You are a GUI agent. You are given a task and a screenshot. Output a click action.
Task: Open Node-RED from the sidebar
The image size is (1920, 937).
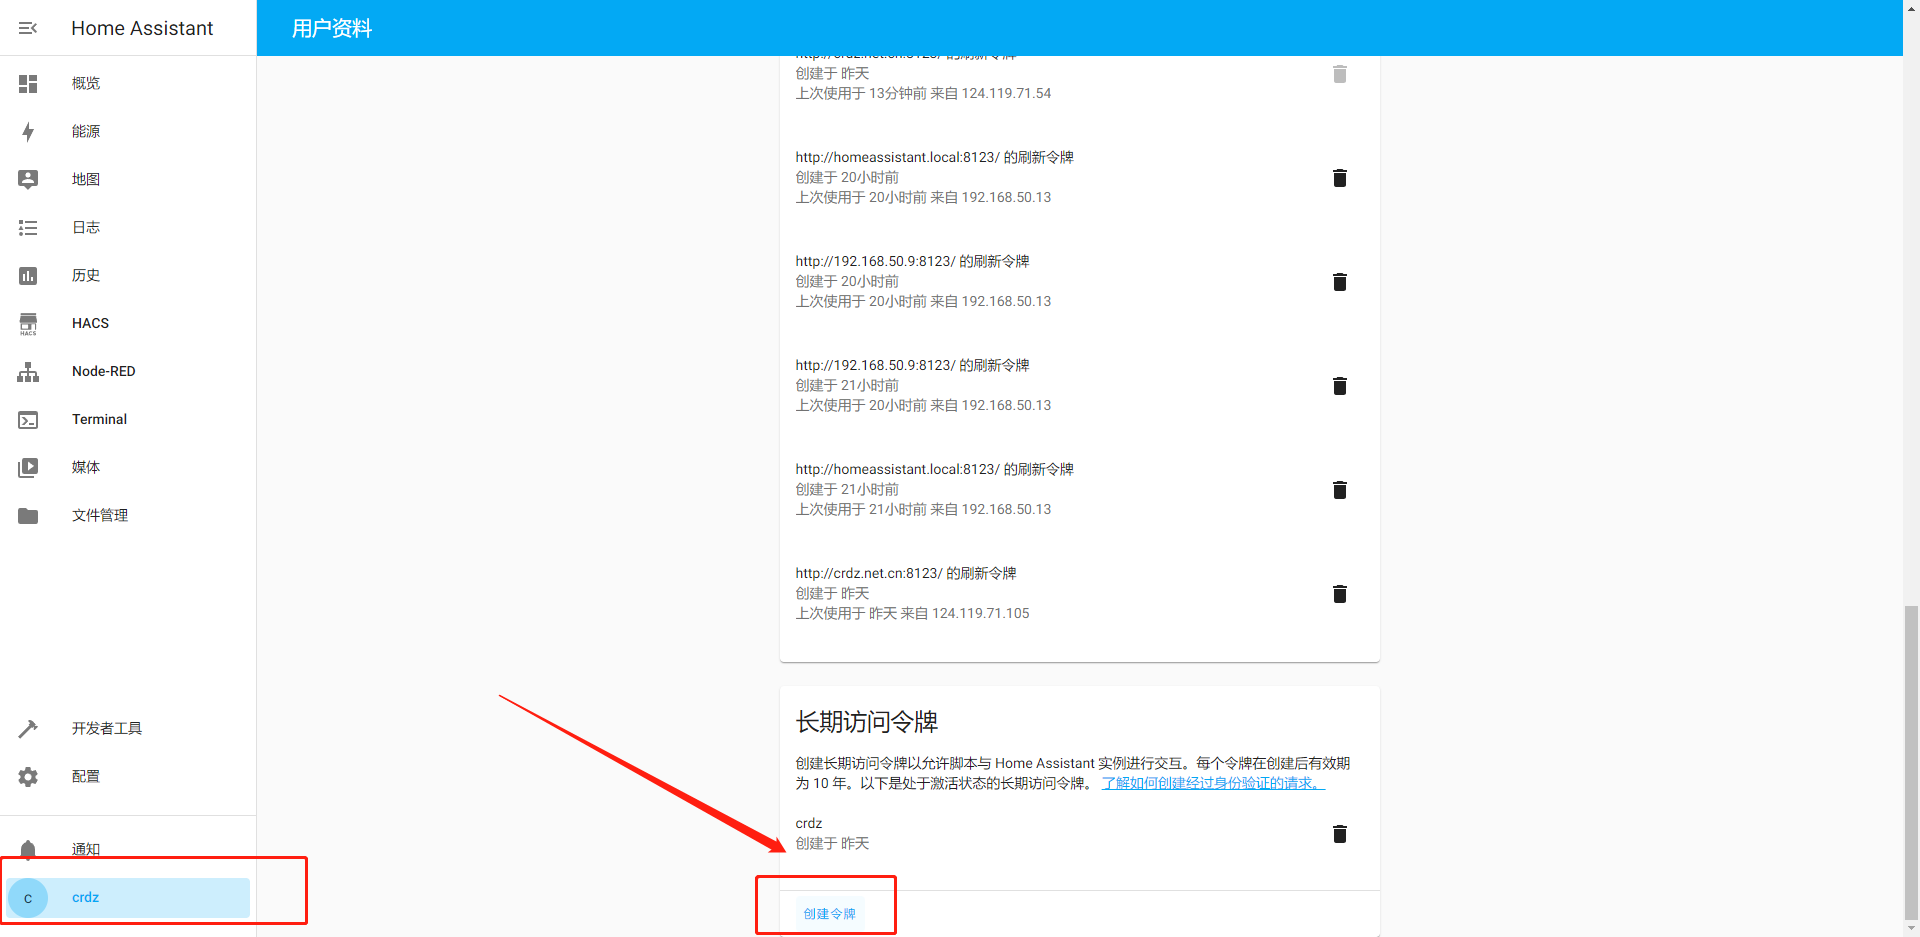click(103, 371)
